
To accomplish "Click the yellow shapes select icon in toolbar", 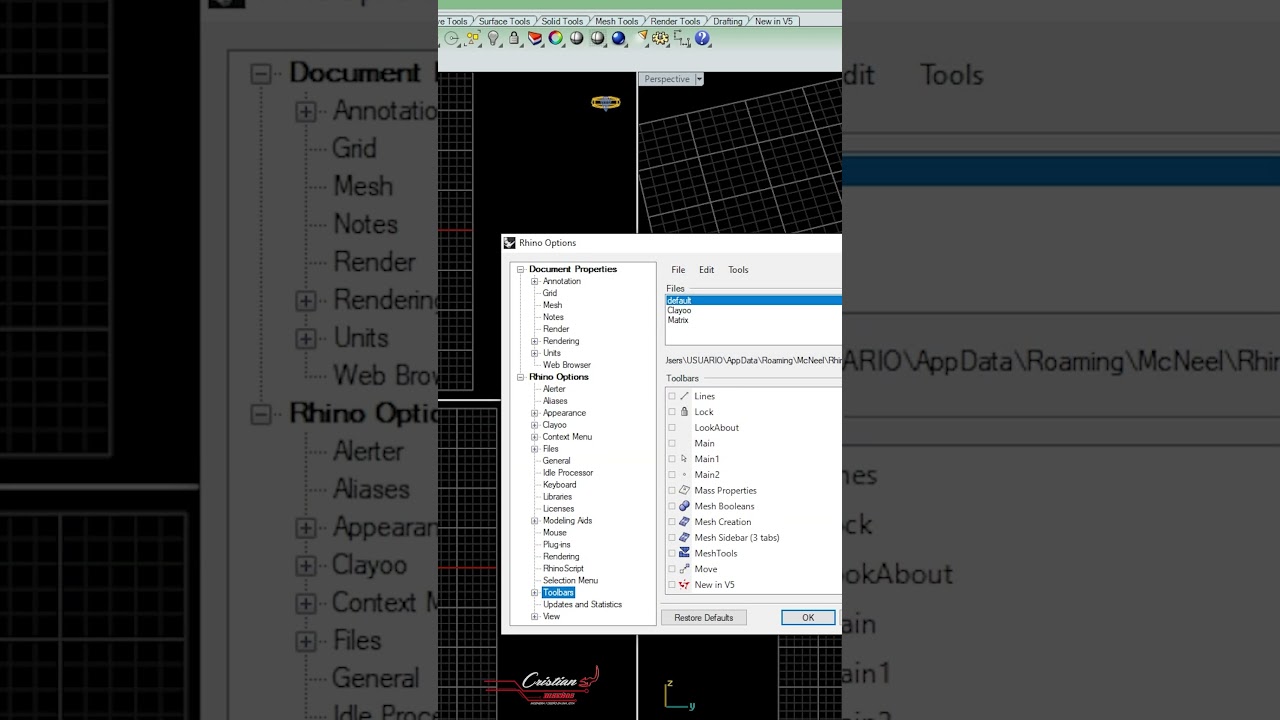I will 473,38.
